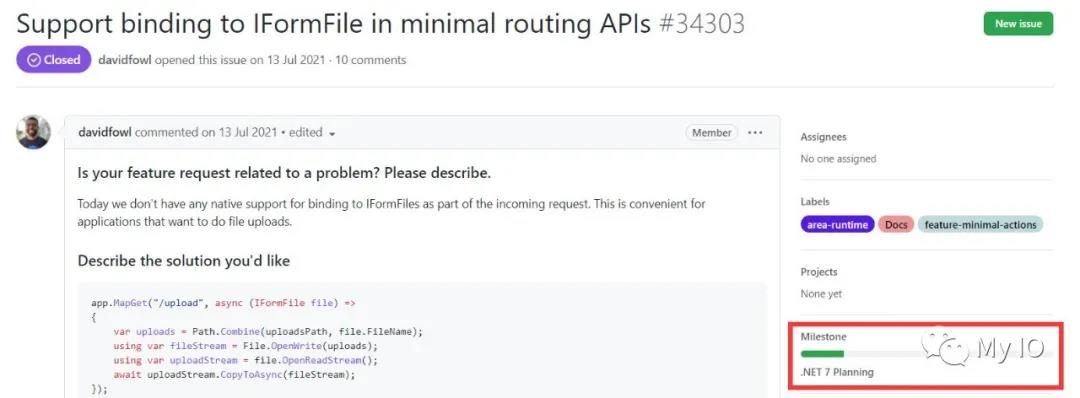Screen dimensions: 1080x398
Task: Open the three-dots comment options menu
Action: pos(755,133)
